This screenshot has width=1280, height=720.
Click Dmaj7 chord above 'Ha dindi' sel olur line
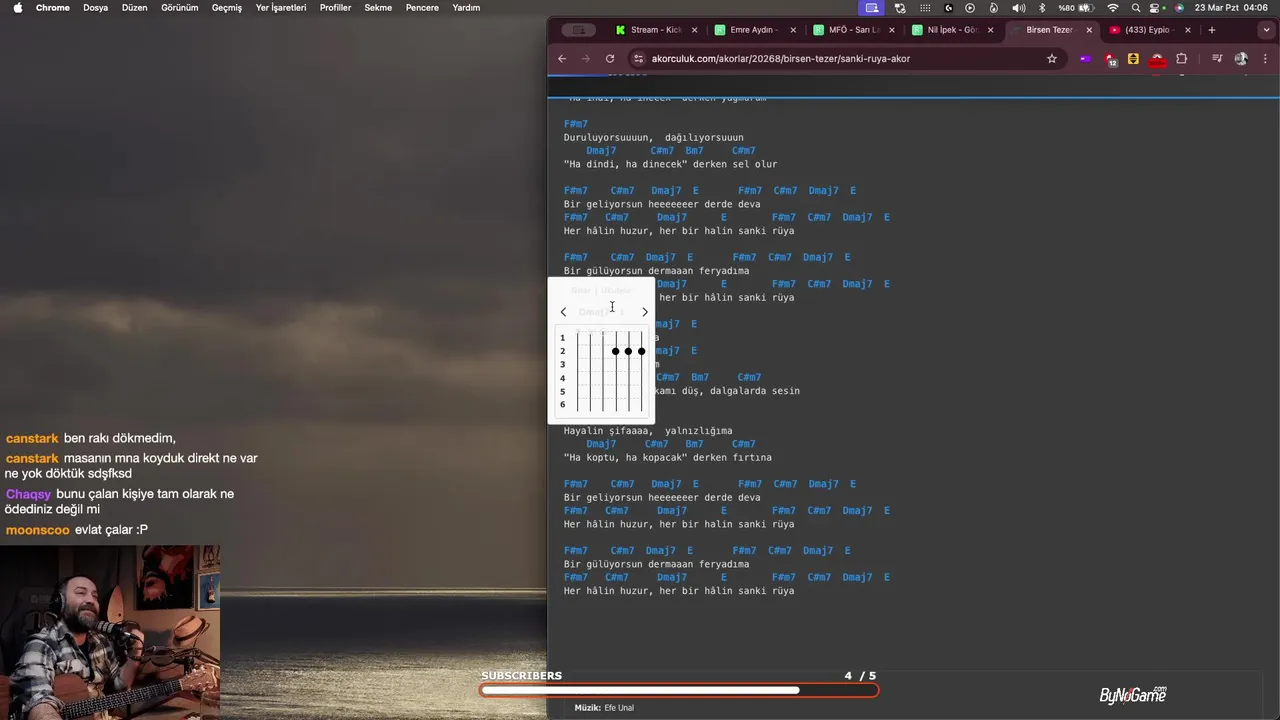point(601,151)
